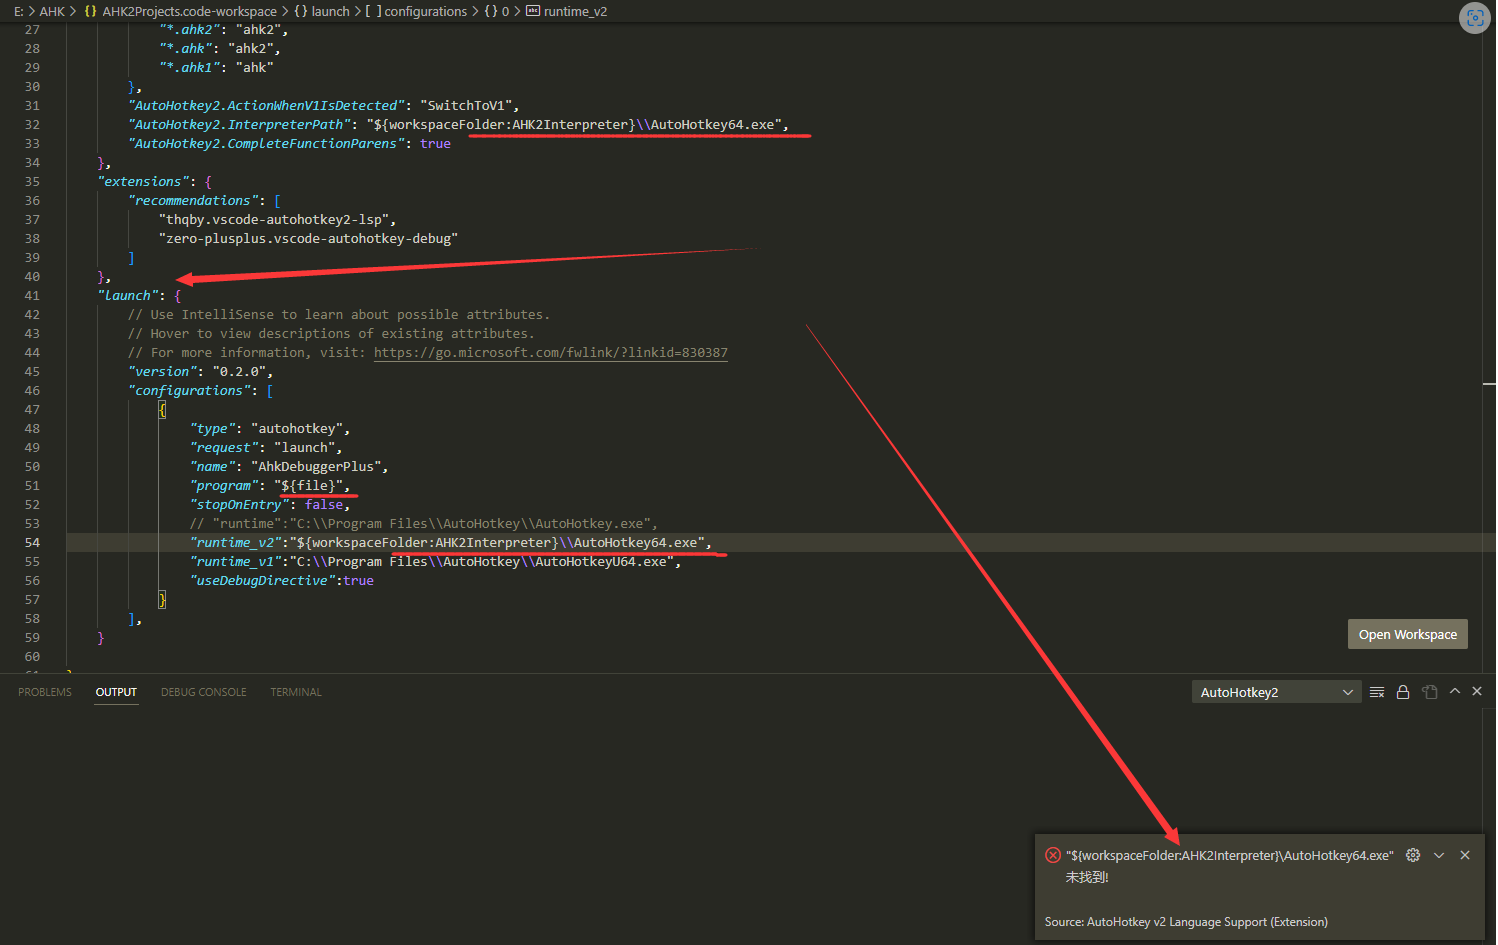Dismiss the AutoHotkey64.exe error notification

click(x=1465, y=855)
